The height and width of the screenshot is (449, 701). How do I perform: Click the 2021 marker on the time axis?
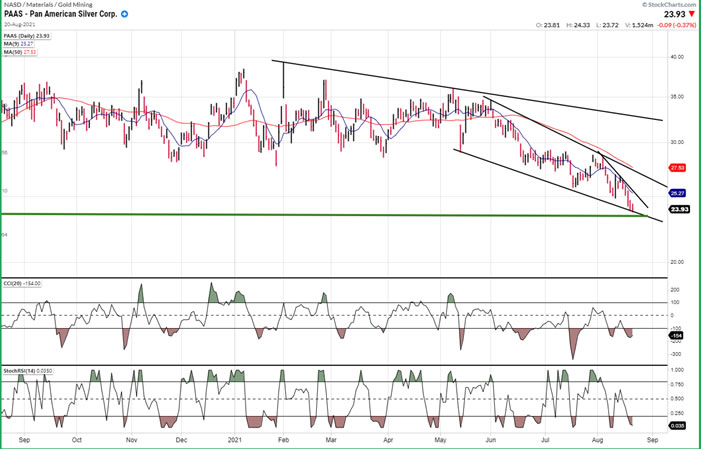pos(234,439)
